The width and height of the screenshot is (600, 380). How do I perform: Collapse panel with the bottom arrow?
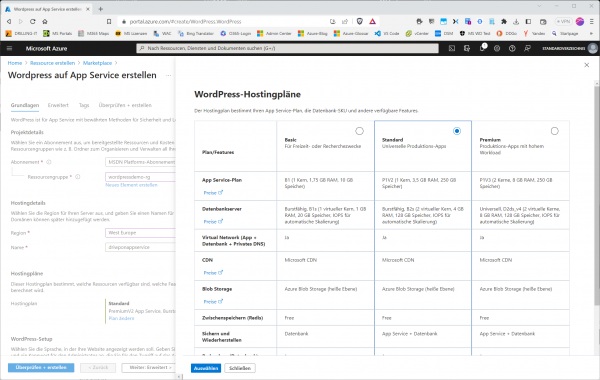click(179, 377)
